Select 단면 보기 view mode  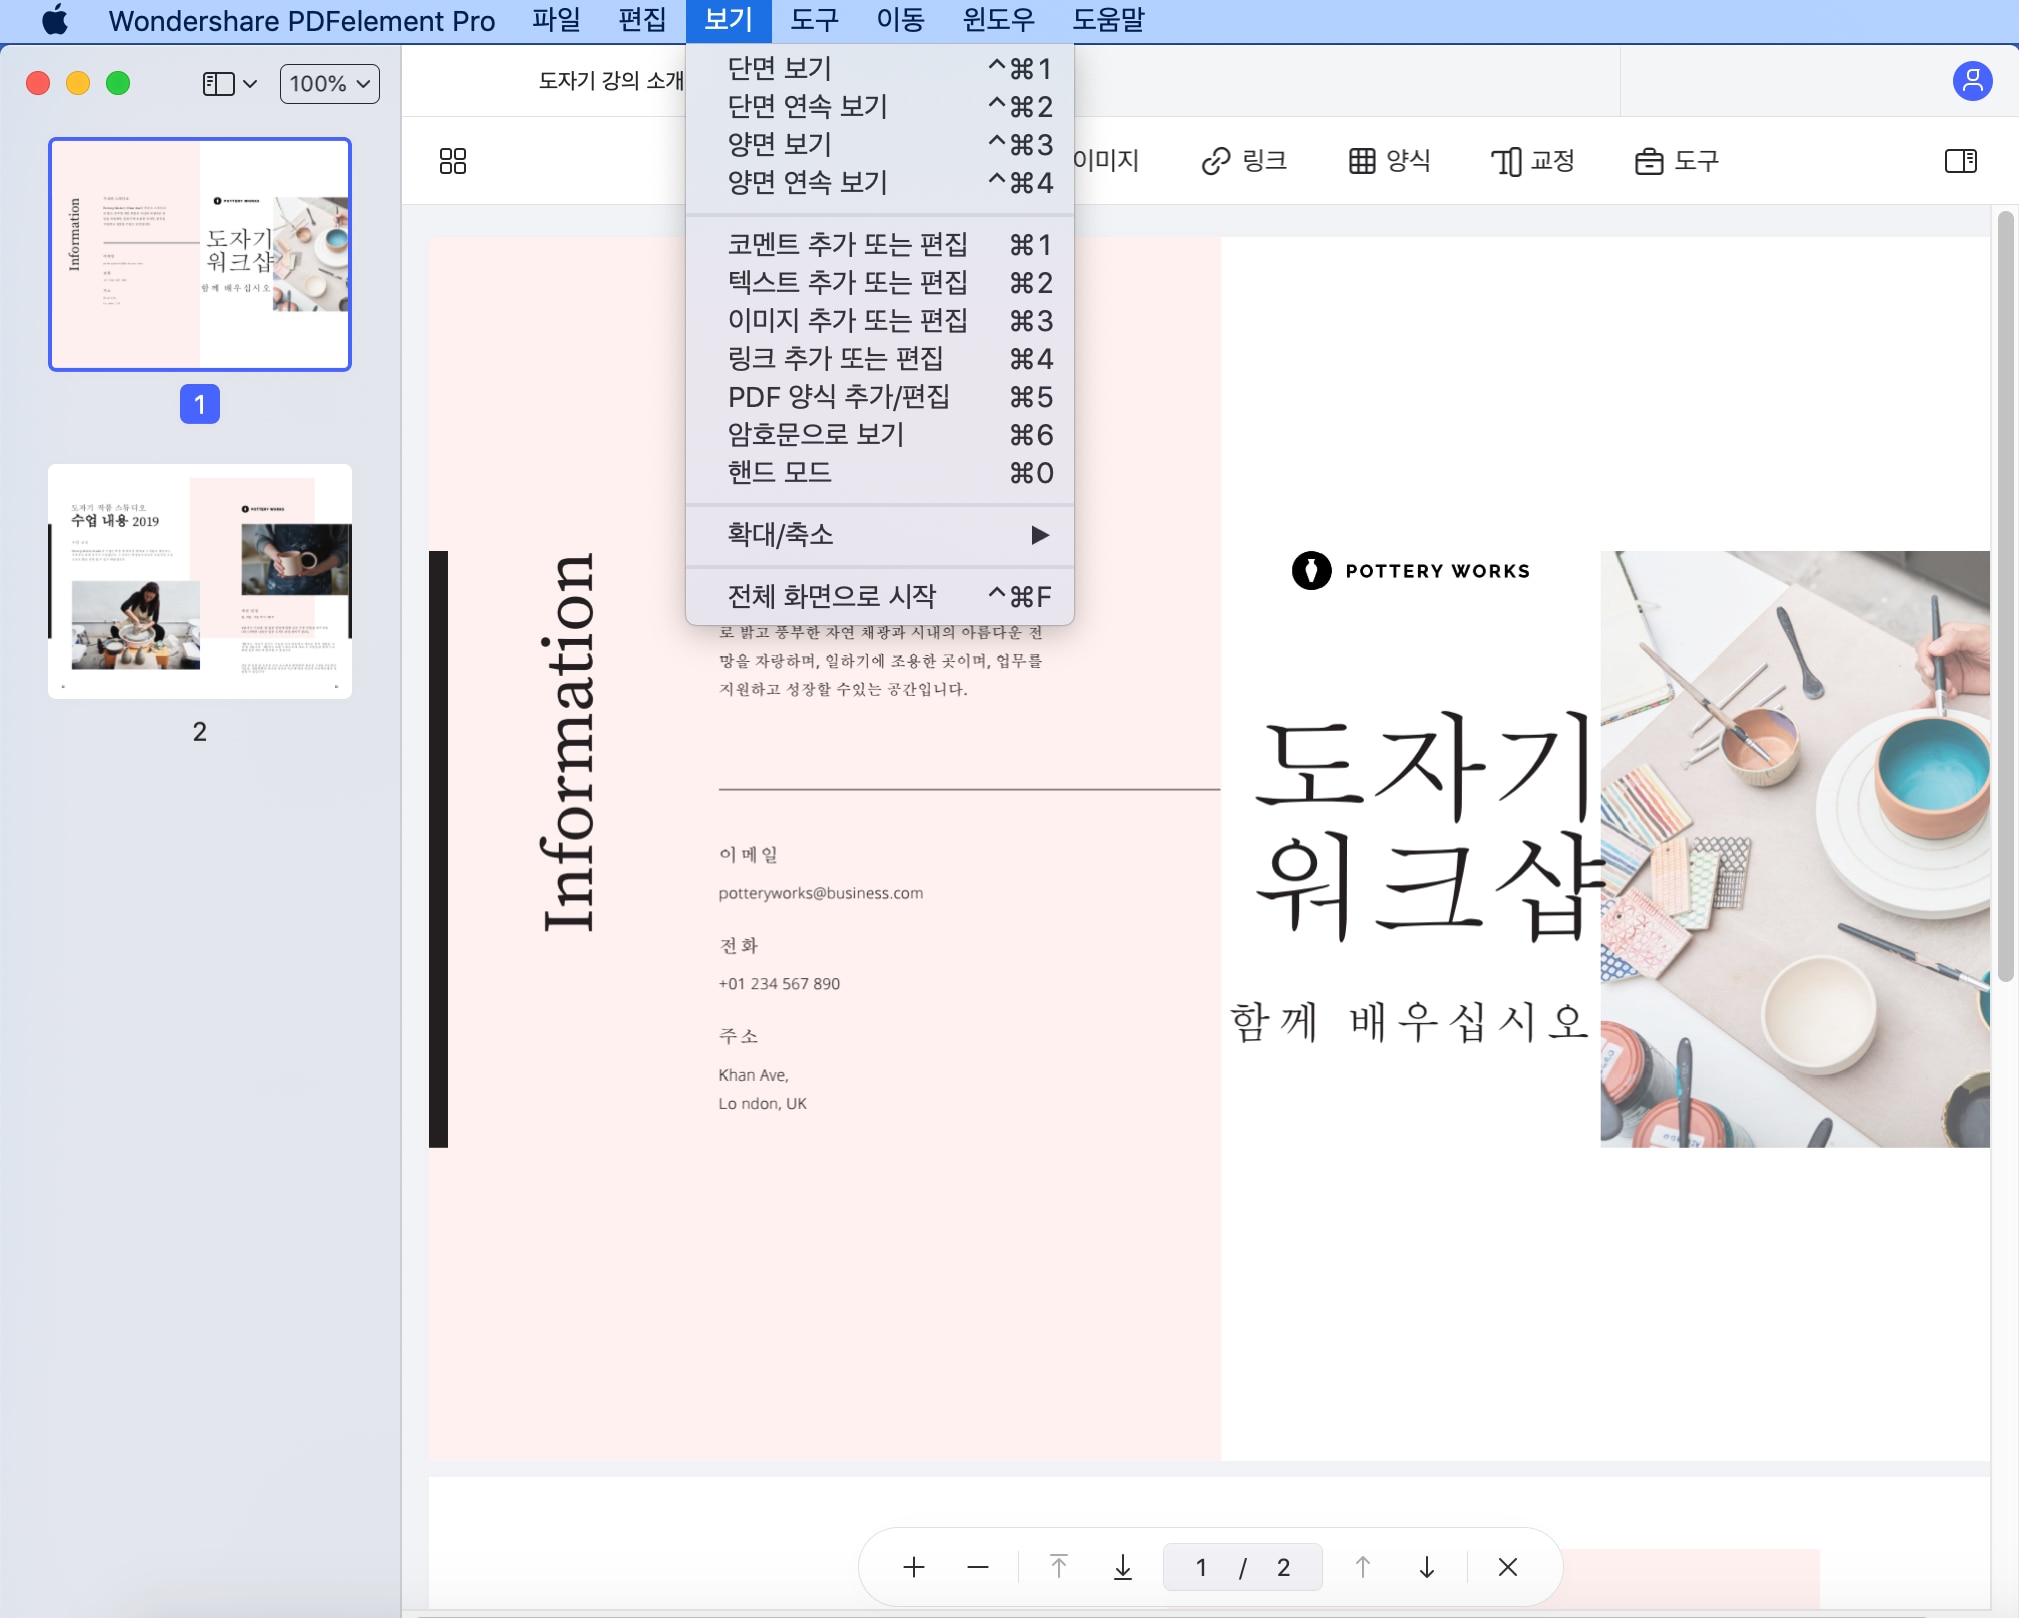pos(880,68)
